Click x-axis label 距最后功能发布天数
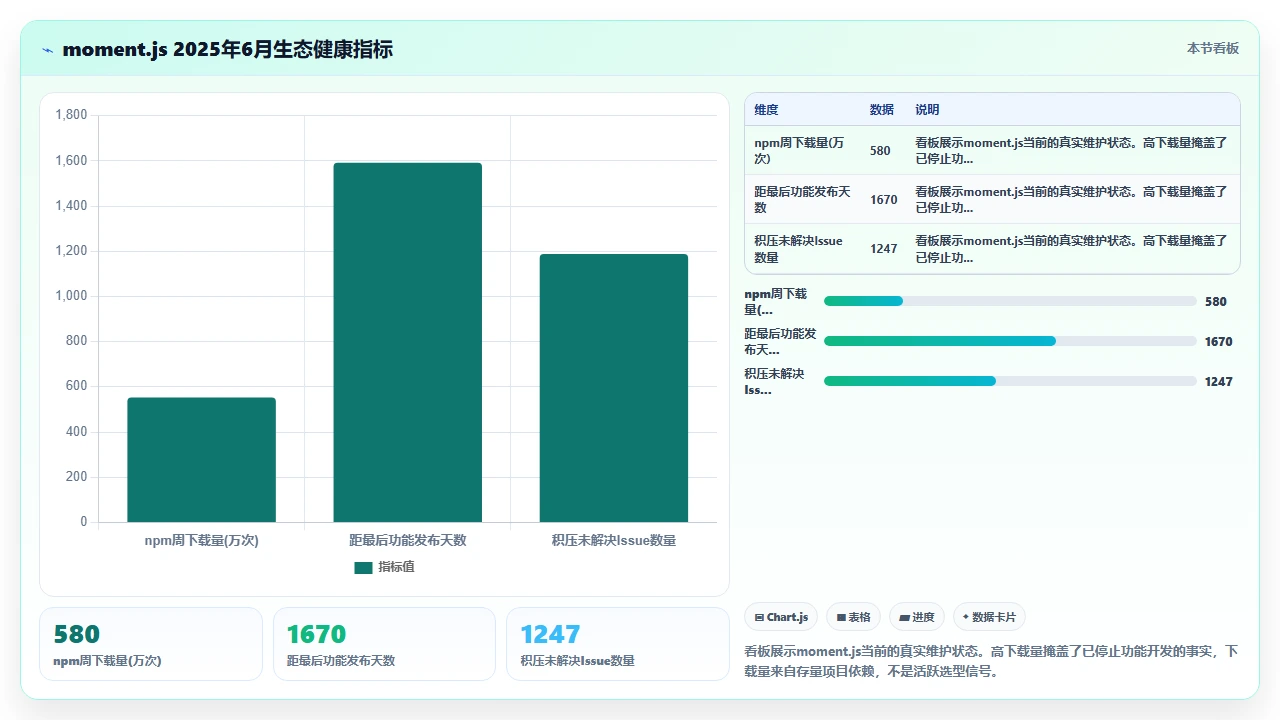The image size is (1280, 720). click(407, 540)
